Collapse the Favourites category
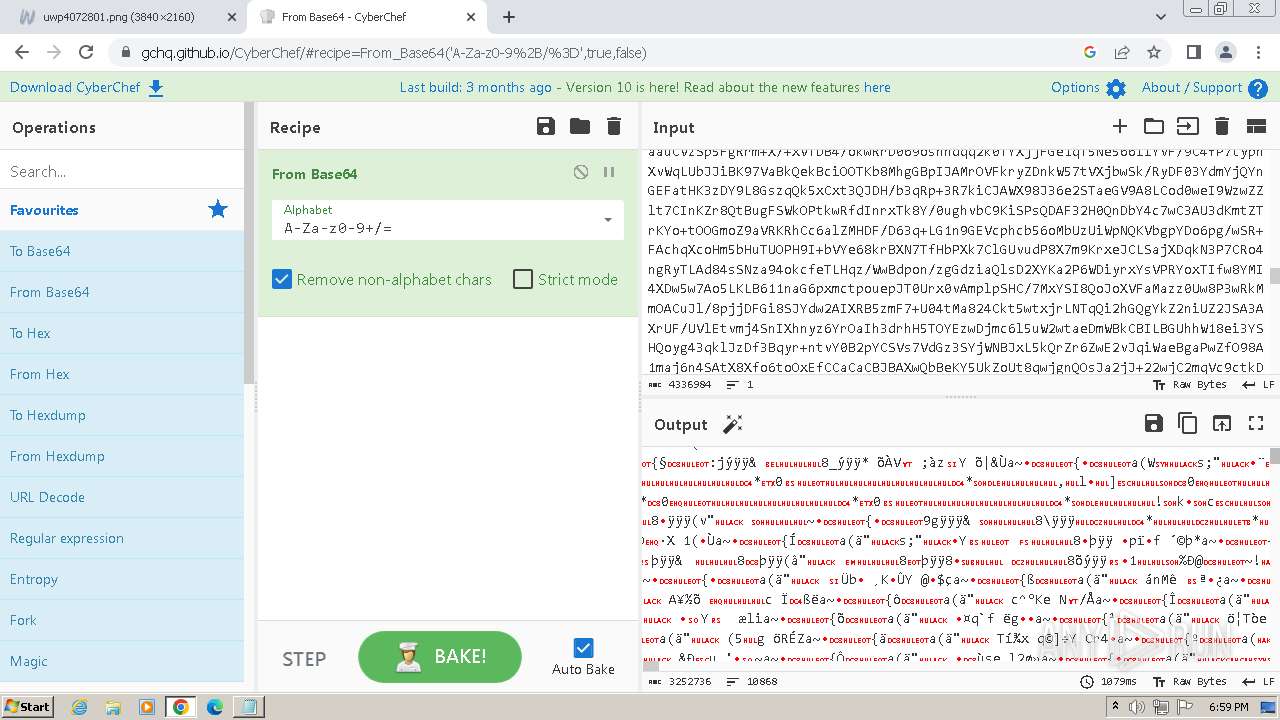This screenshot has width=1280, height=720. 122,210
